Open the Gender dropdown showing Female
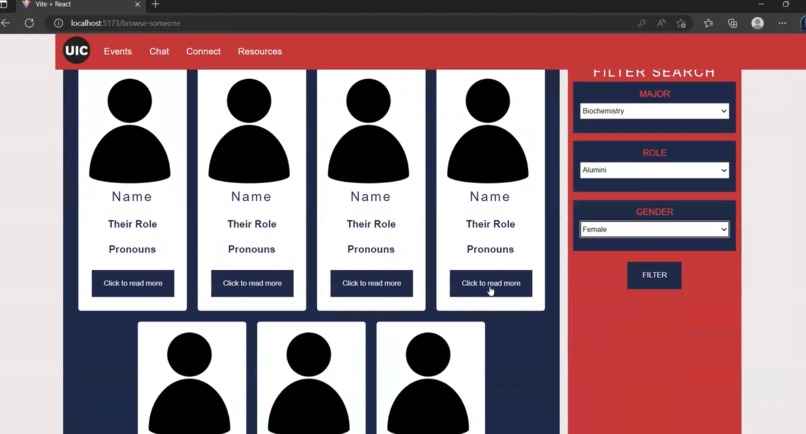 tap(654, 229)
